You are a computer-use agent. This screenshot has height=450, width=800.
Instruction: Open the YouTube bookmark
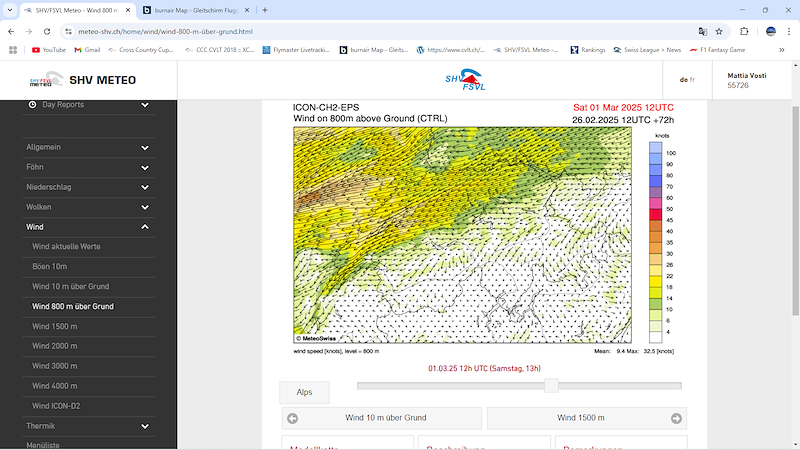(48, 49)
